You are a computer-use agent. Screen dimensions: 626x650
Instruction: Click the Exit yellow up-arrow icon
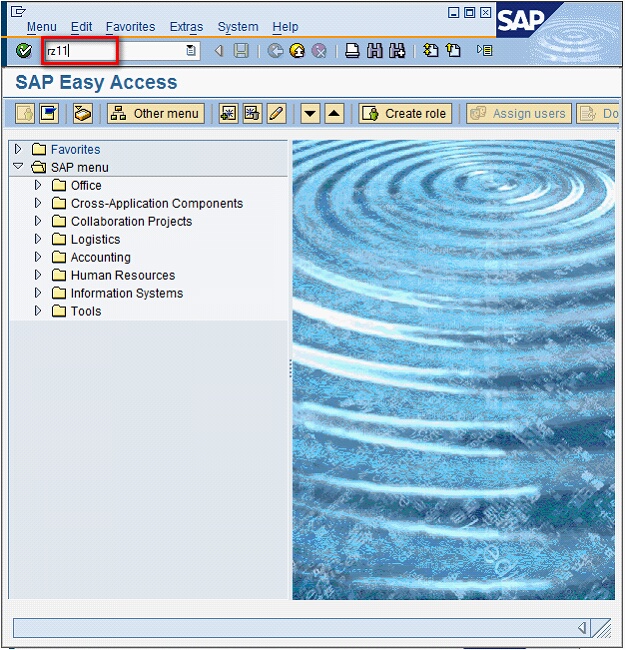pos(297,51)
